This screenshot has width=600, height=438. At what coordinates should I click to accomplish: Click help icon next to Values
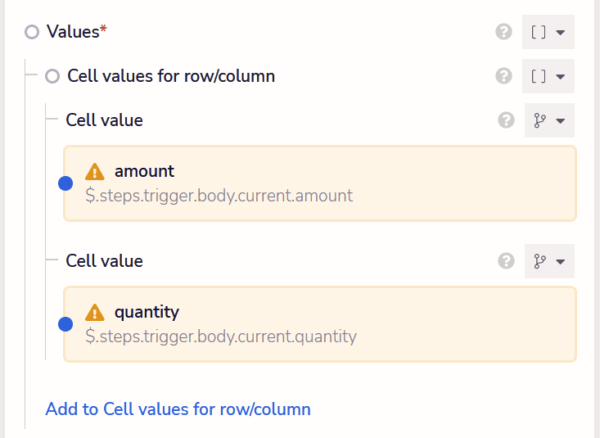point(504,32)
